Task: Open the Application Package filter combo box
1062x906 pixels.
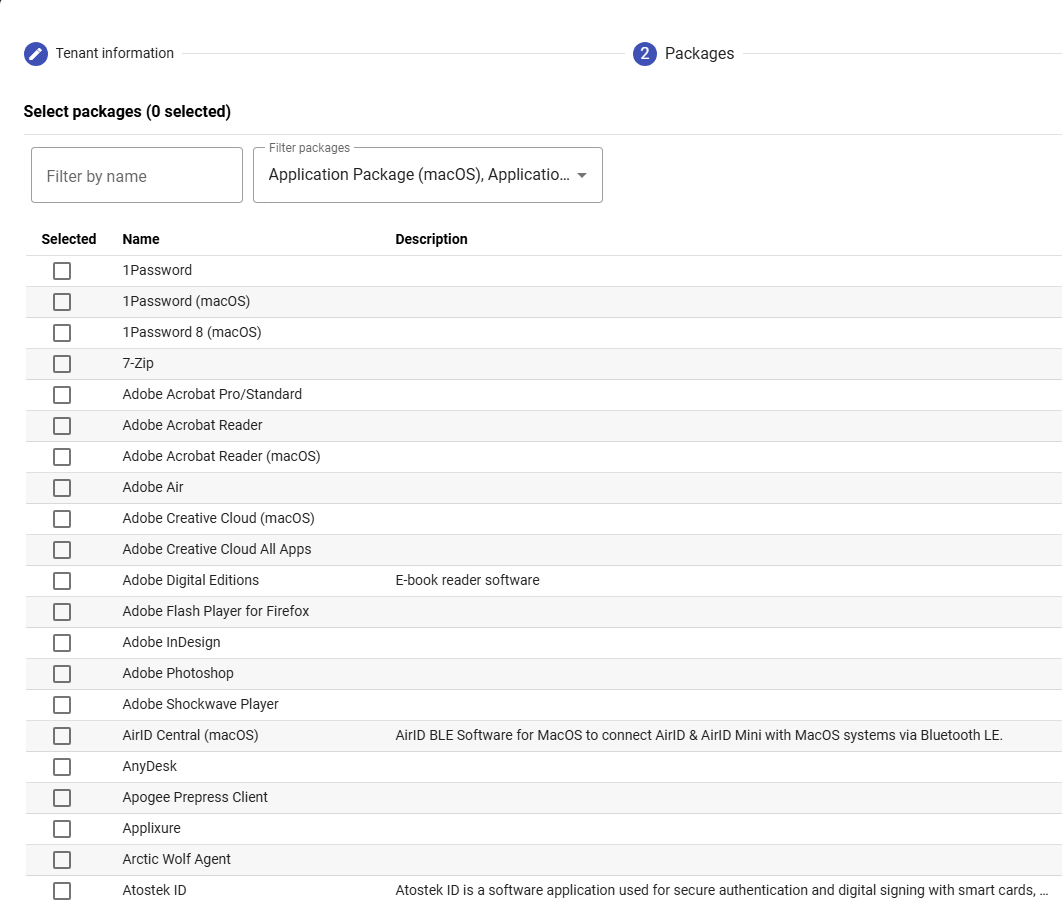Action: click(x=419, y=175)
